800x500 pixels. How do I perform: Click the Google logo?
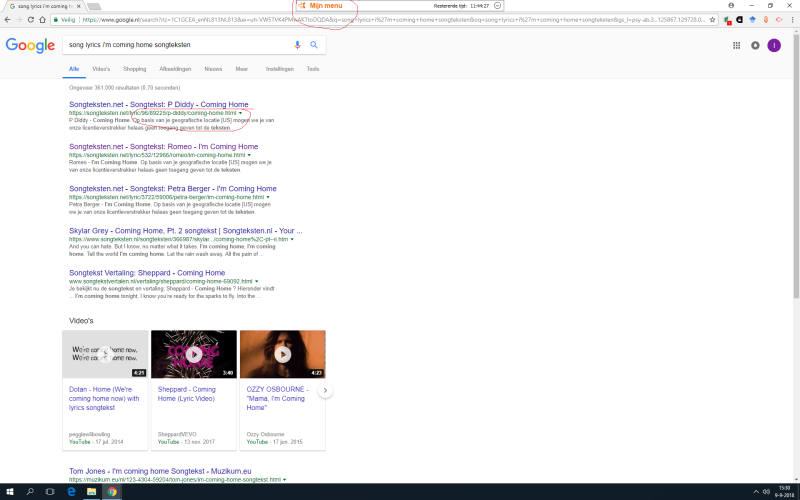point(30,45)
